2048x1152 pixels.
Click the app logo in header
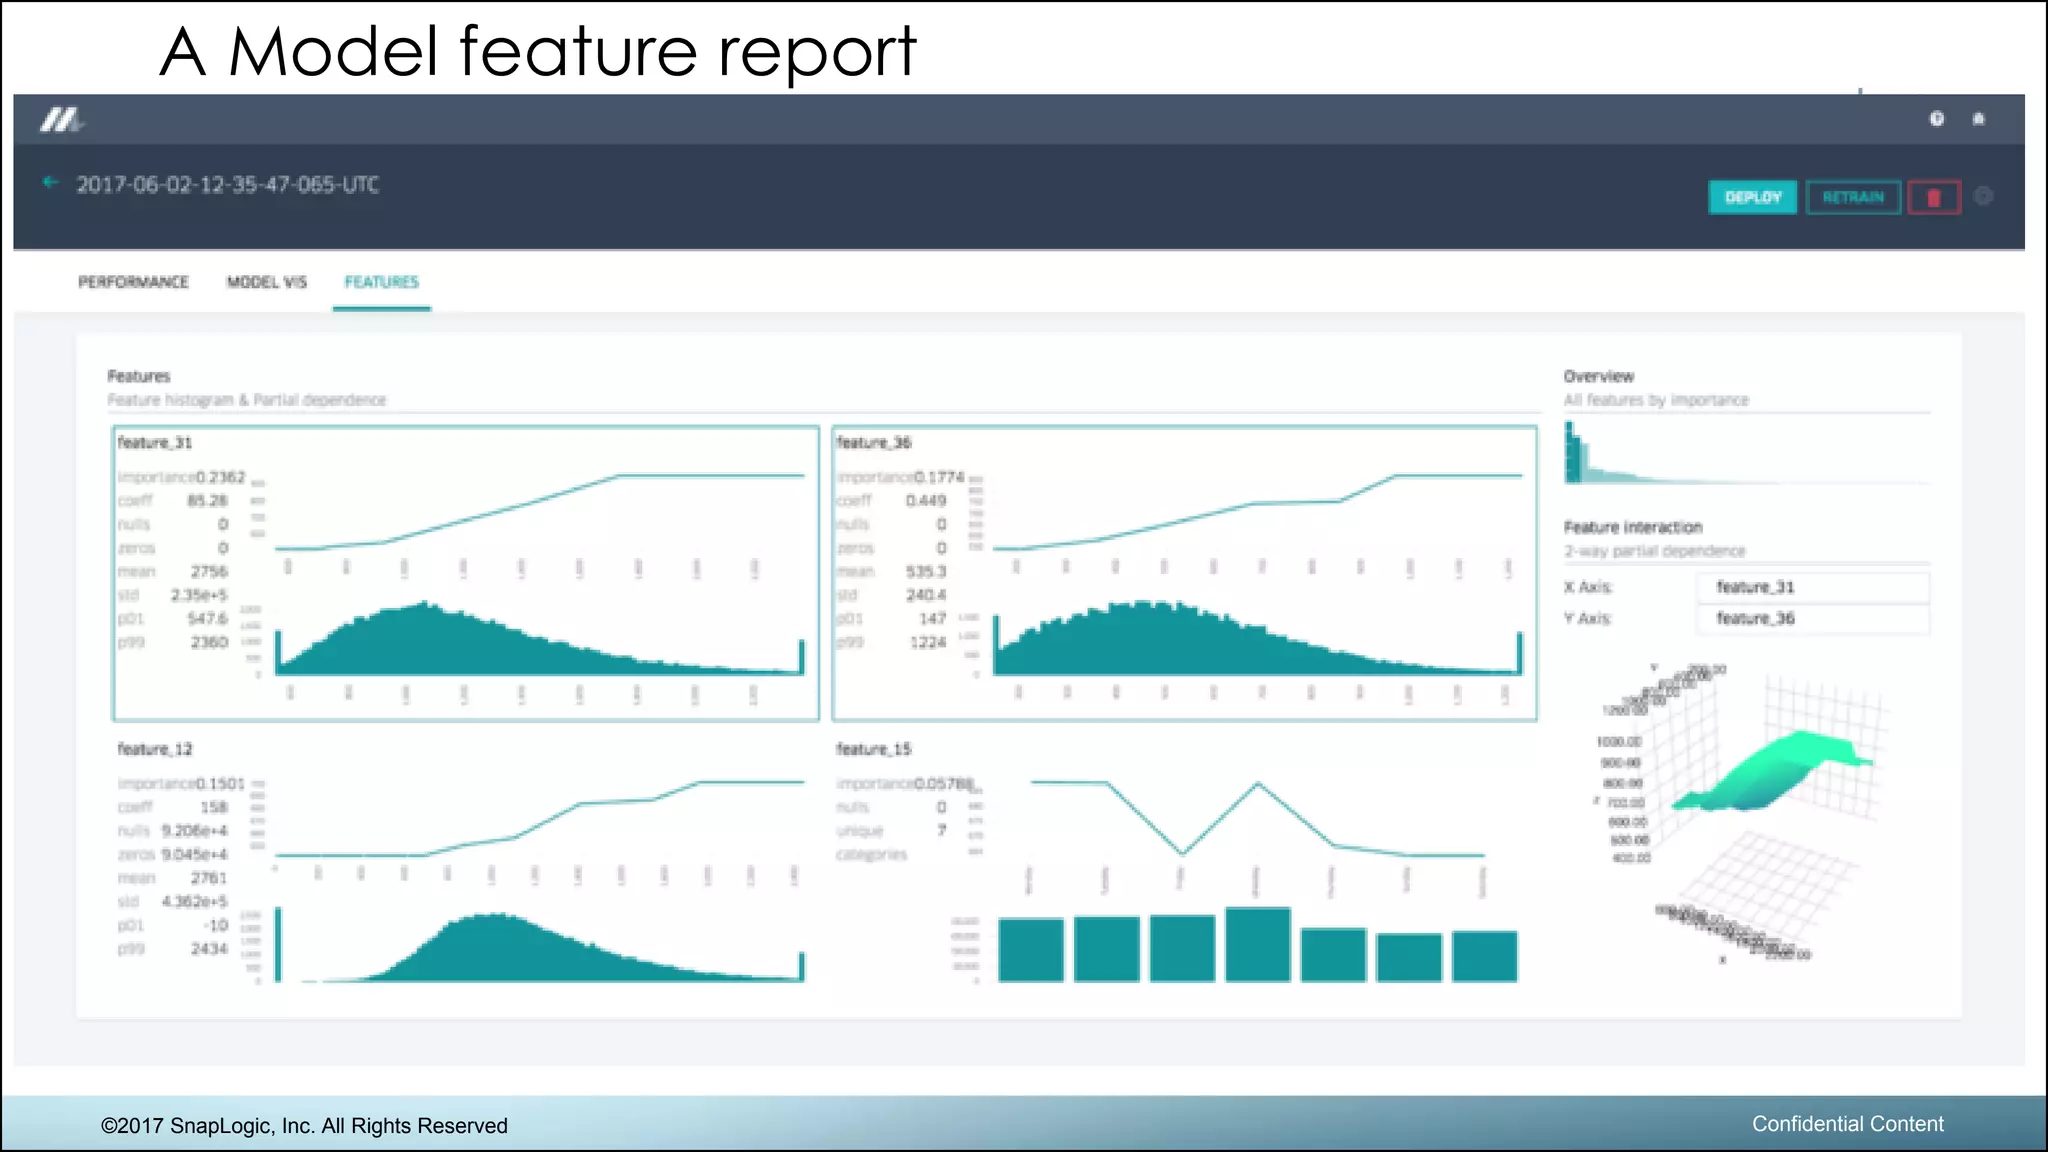(60, 120)
